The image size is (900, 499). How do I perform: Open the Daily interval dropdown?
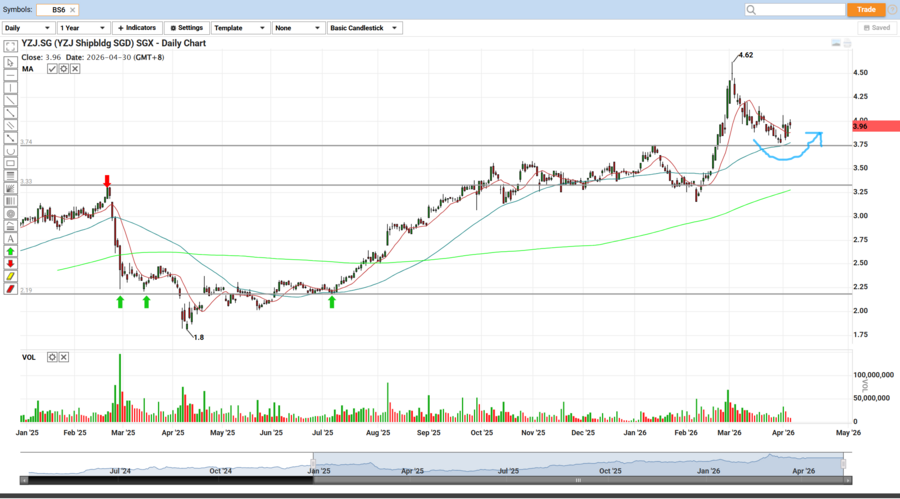click(27, 28)
